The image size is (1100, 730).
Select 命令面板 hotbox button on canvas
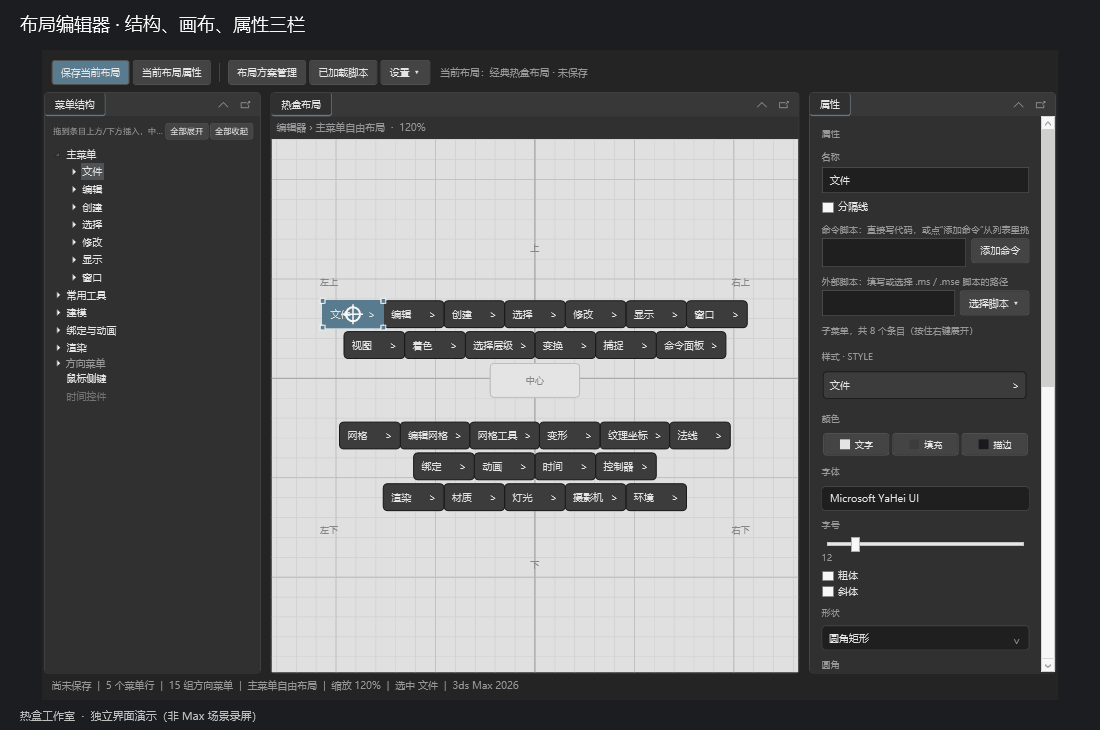pyautogui.click(x=690, y=346)
